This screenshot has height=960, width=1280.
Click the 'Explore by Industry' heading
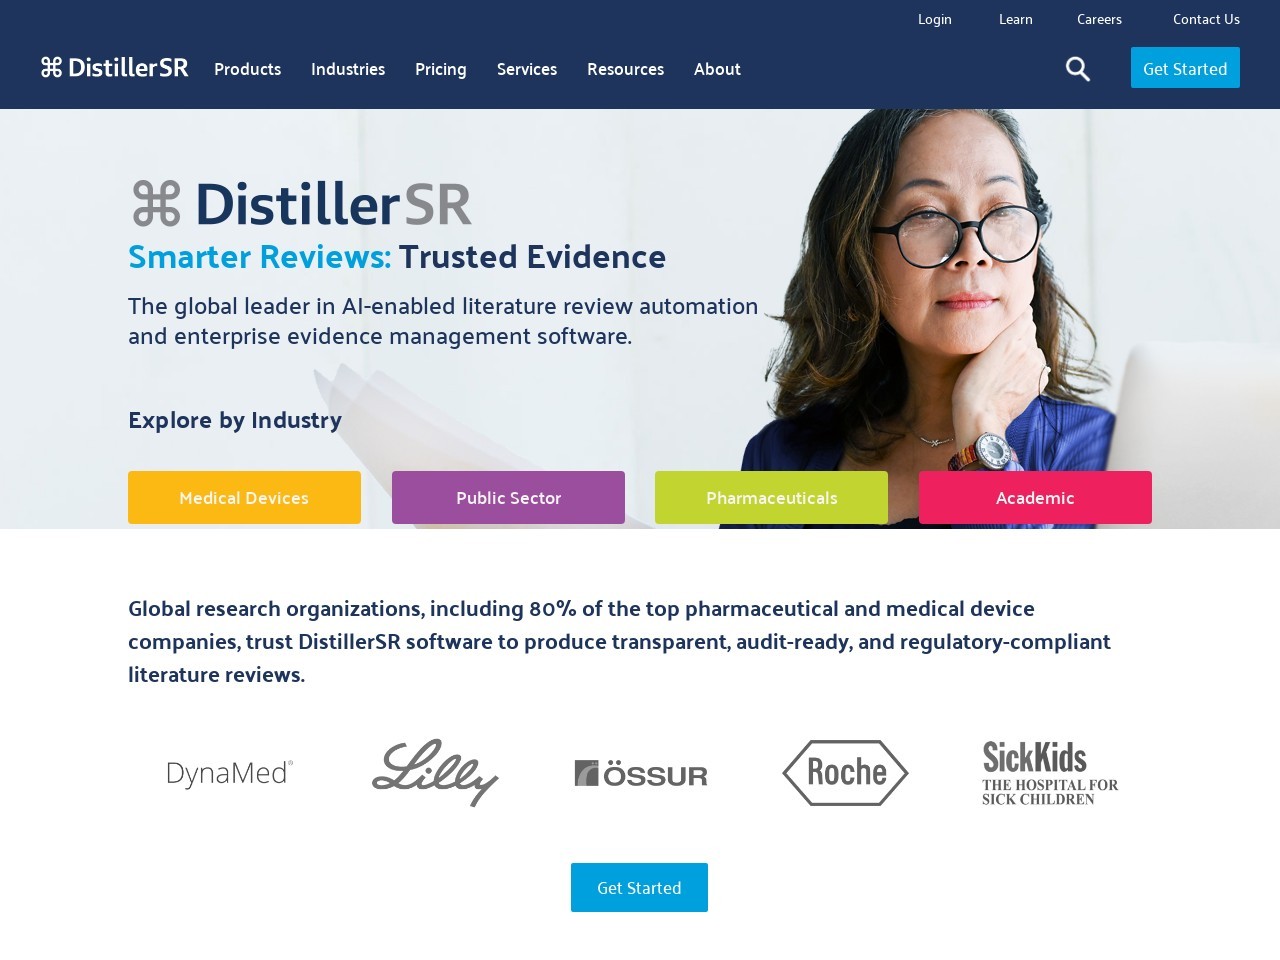(235, 420)
